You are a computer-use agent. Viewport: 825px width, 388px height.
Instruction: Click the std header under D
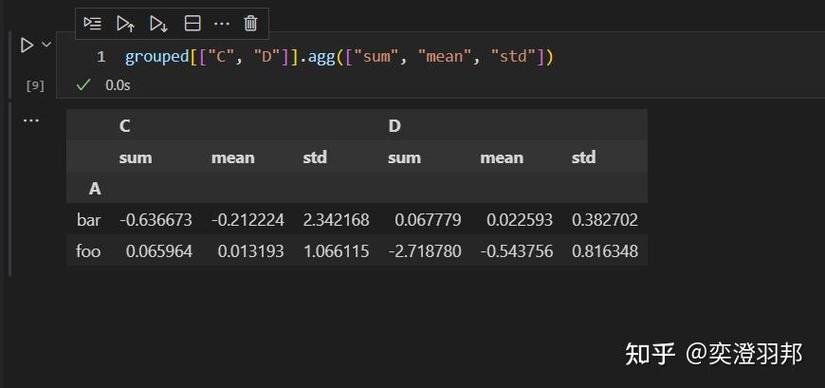pos(583,157)
